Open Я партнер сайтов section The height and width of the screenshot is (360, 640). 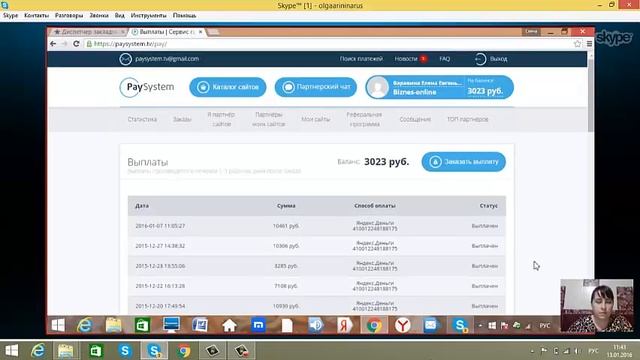[221, 119]
